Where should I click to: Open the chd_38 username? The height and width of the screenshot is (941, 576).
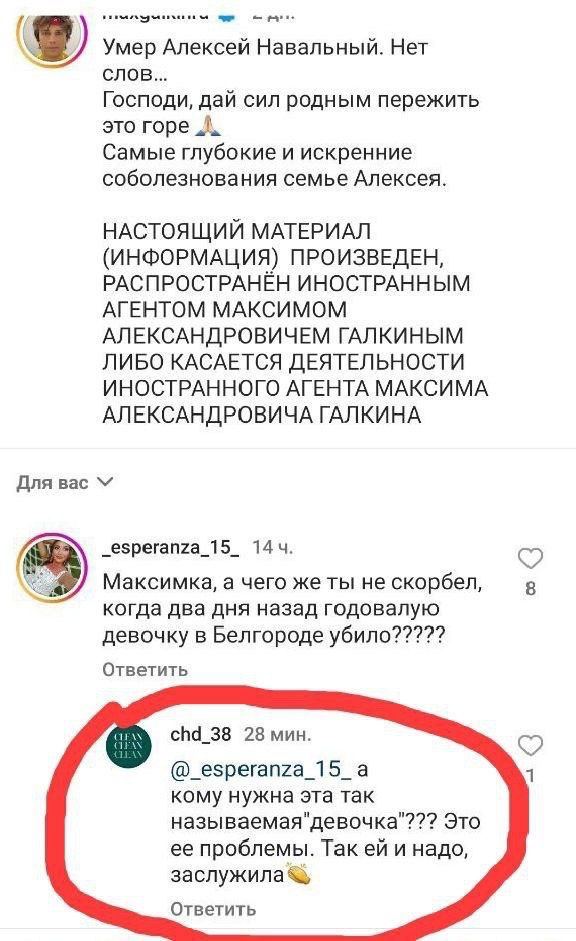(x=200, y=734)
